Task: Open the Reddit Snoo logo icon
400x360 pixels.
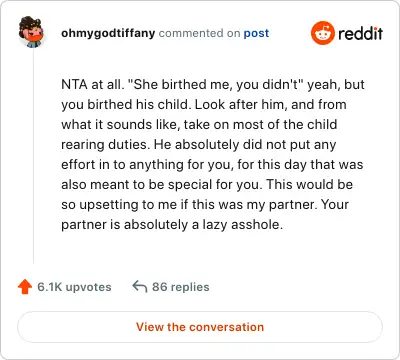Action: [322, 33]
